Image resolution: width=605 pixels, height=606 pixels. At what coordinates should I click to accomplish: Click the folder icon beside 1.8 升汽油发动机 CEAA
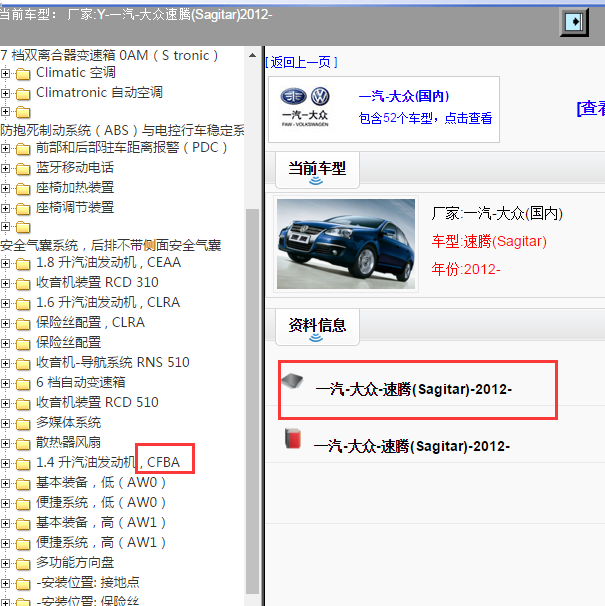point(23,264)
